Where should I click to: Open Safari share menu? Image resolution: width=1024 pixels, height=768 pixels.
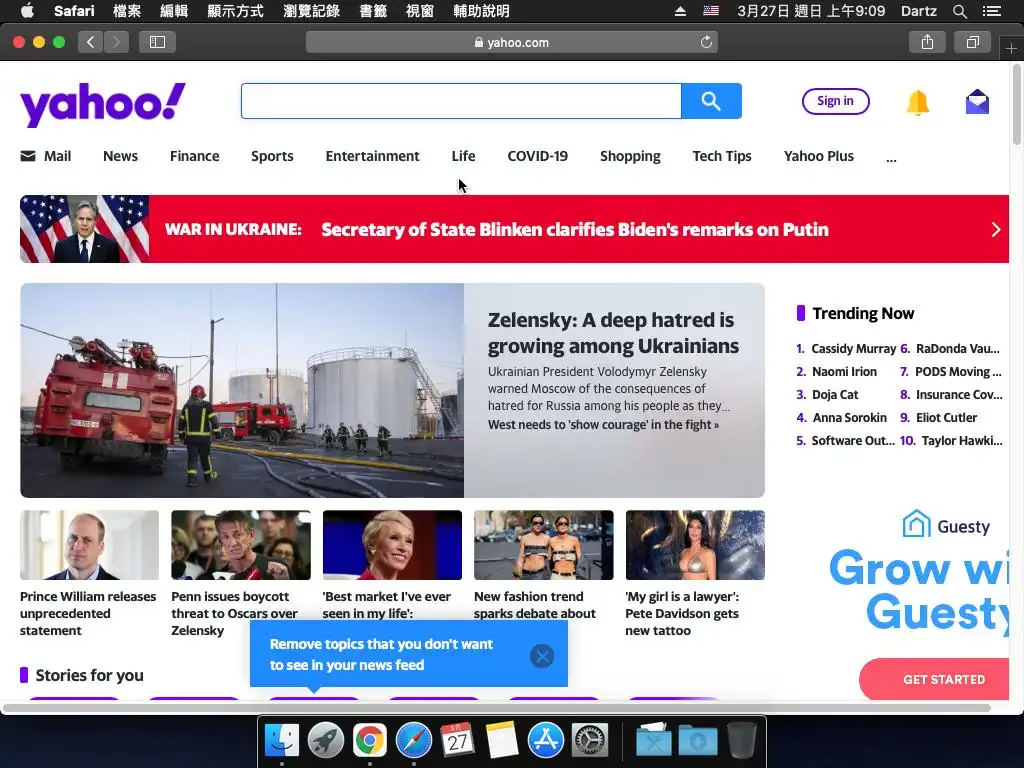(x=927, y=42)
